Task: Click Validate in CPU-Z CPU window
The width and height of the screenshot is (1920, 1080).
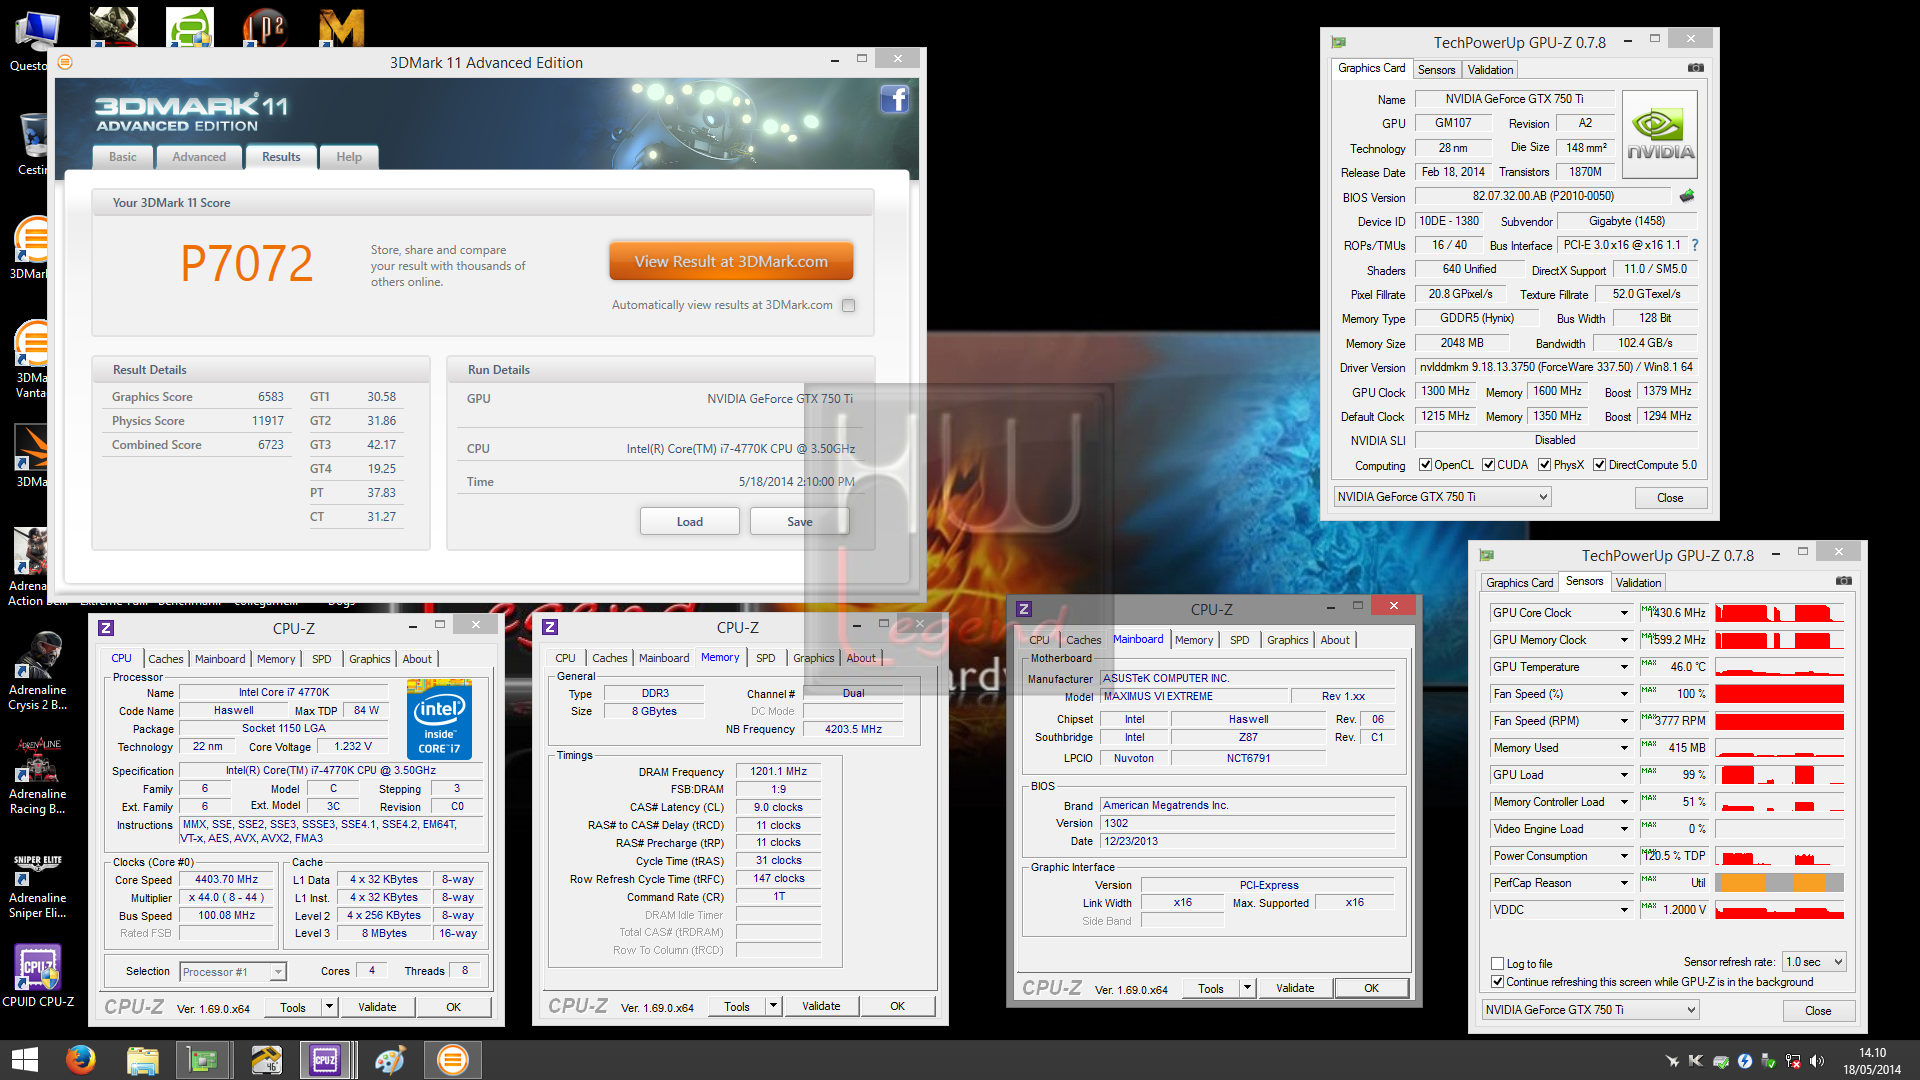Action: point(377,1007)
